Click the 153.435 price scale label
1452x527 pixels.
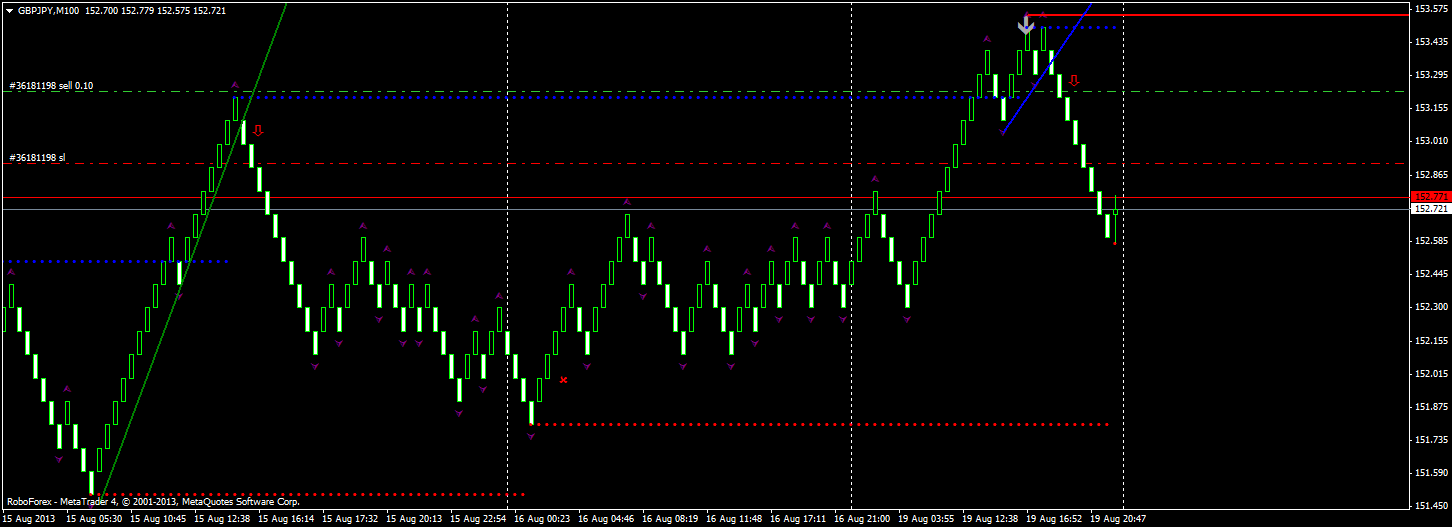point(1431,42)
